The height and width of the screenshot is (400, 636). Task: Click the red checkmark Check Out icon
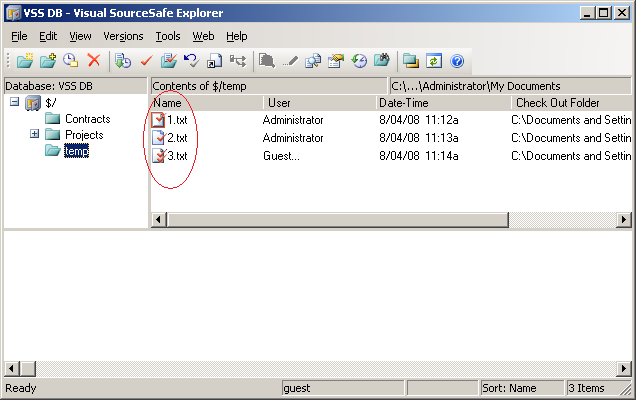coord(146,61)
